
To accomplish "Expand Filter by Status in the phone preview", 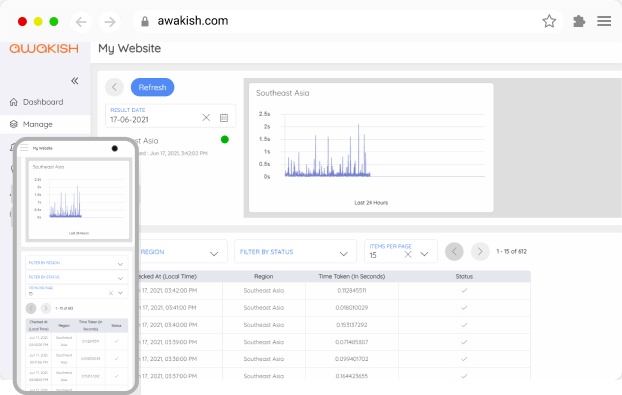I will tap(120, 278).
